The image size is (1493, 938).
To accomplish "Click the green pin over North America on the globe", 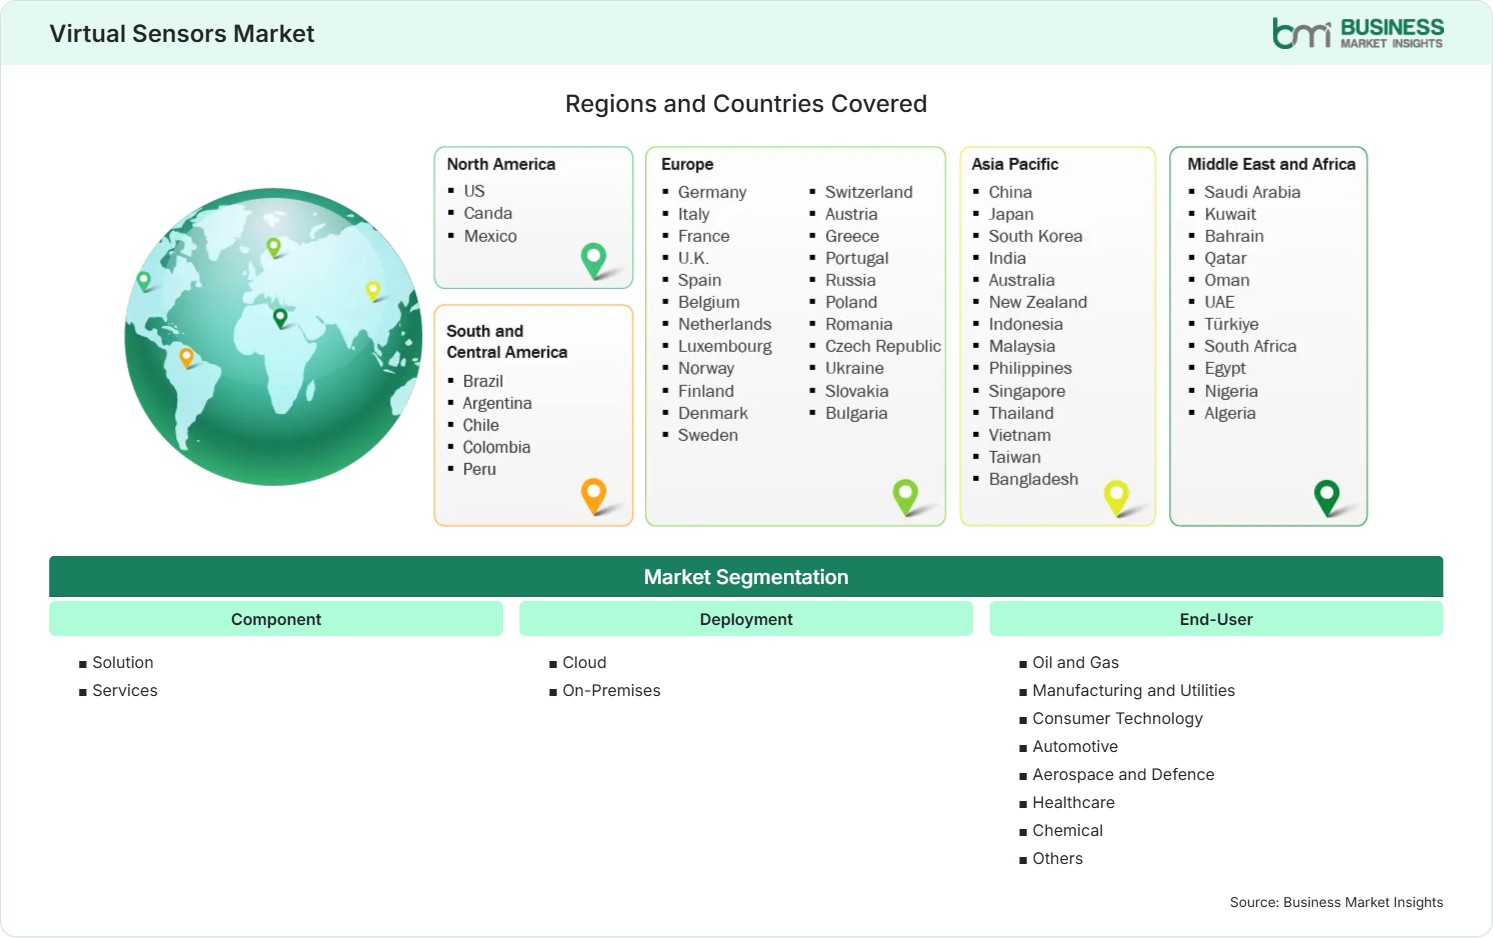I will click(144, 281).
